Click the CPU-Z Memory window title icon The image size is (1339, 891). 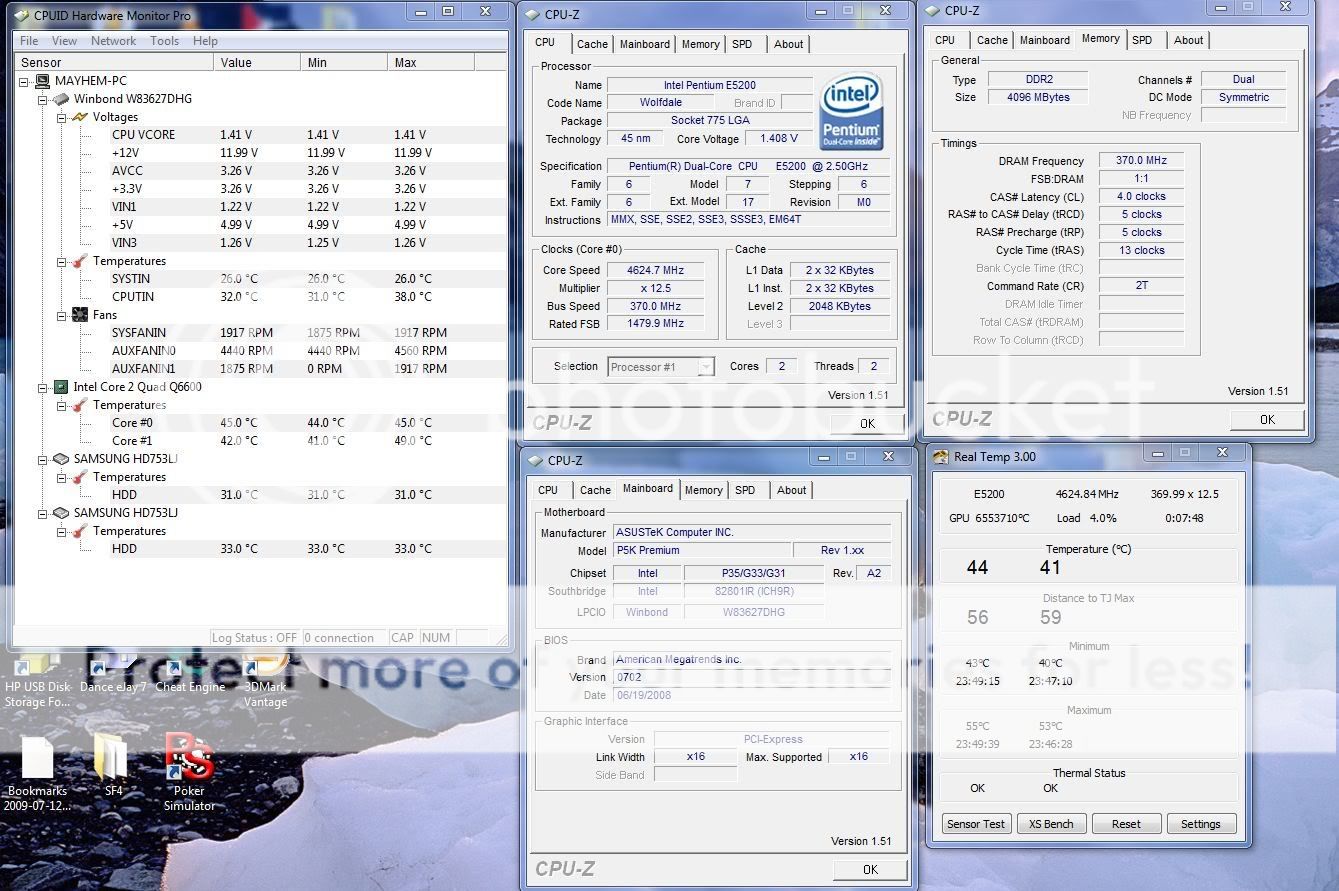click(x=933, y=11)
